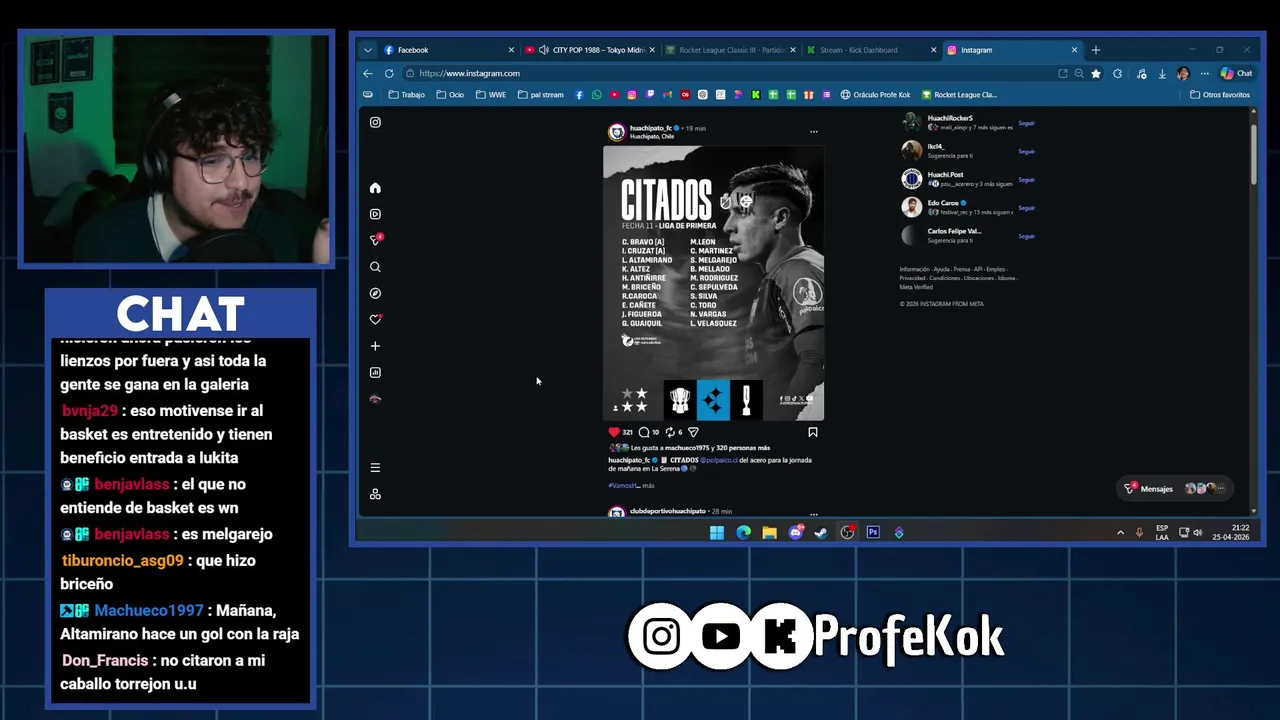The width and height of the screenshot is (1280, 720).
Task: Open notifications heart icon in sidebar
Action: pos(375,320)
